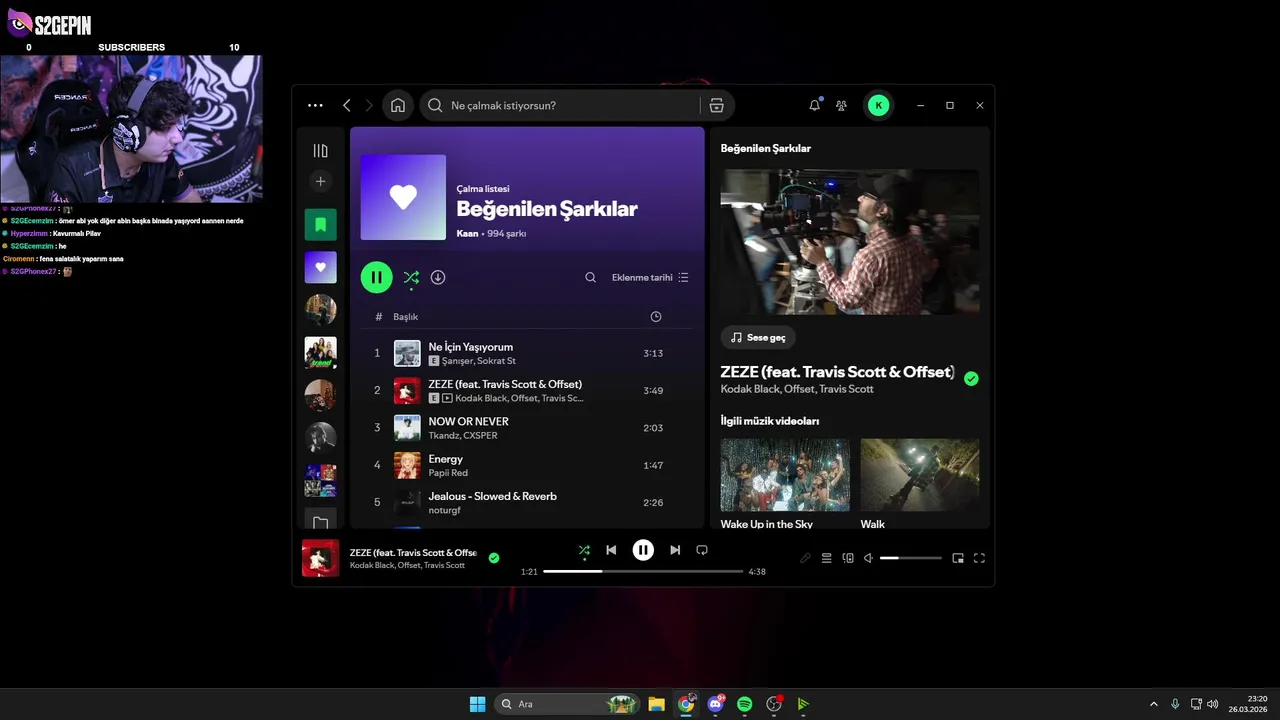
Task: Toggle shuffle in playlist header
Action: tap(411, 277)
